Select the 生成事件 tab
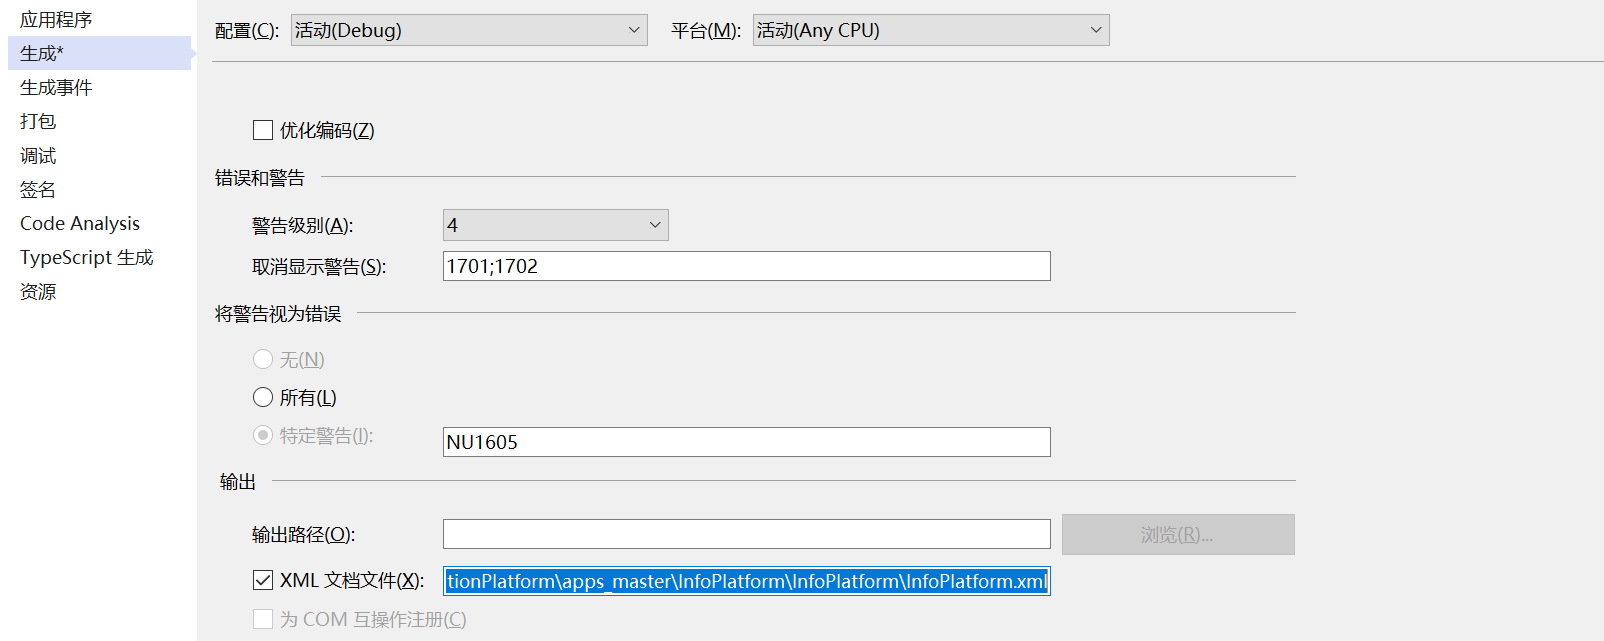This screenshot has height=641, width=1604. [x=56, y=88]
